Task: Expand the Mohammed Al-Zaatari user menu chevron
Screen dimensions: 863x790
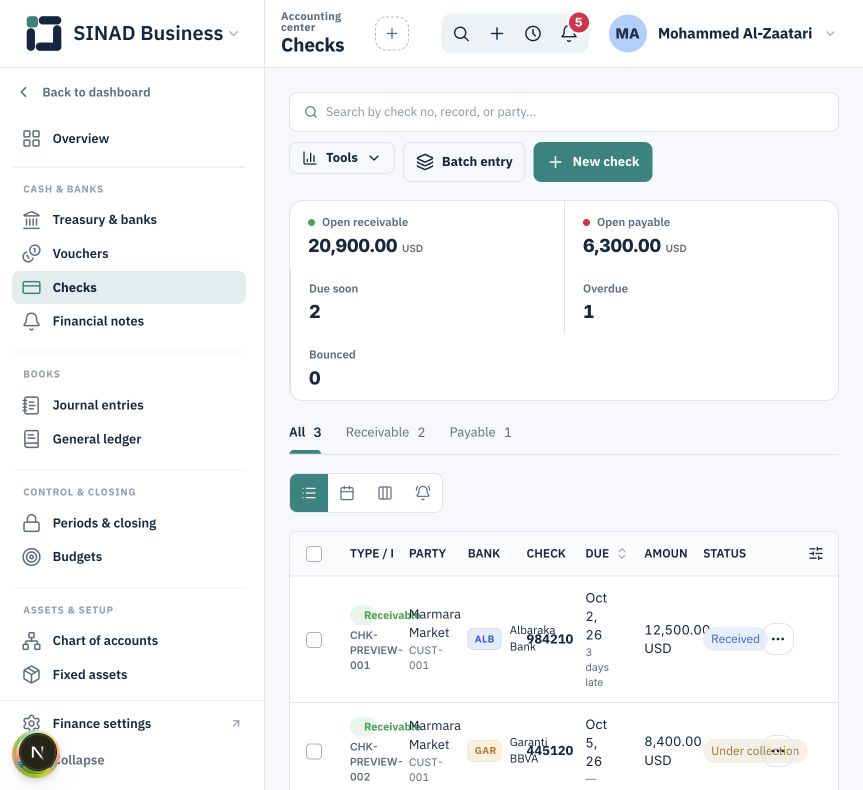Action: [x=831, y=34]
